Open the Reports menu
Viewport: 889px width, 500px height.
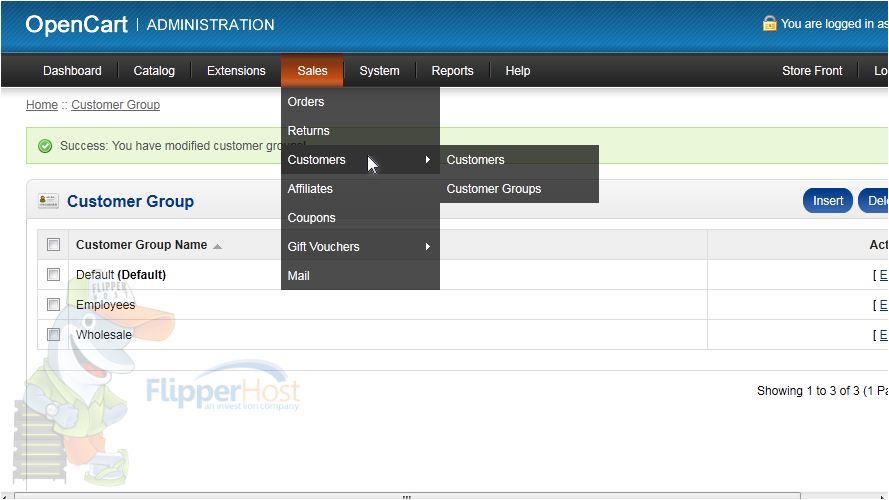pos(452,71)
